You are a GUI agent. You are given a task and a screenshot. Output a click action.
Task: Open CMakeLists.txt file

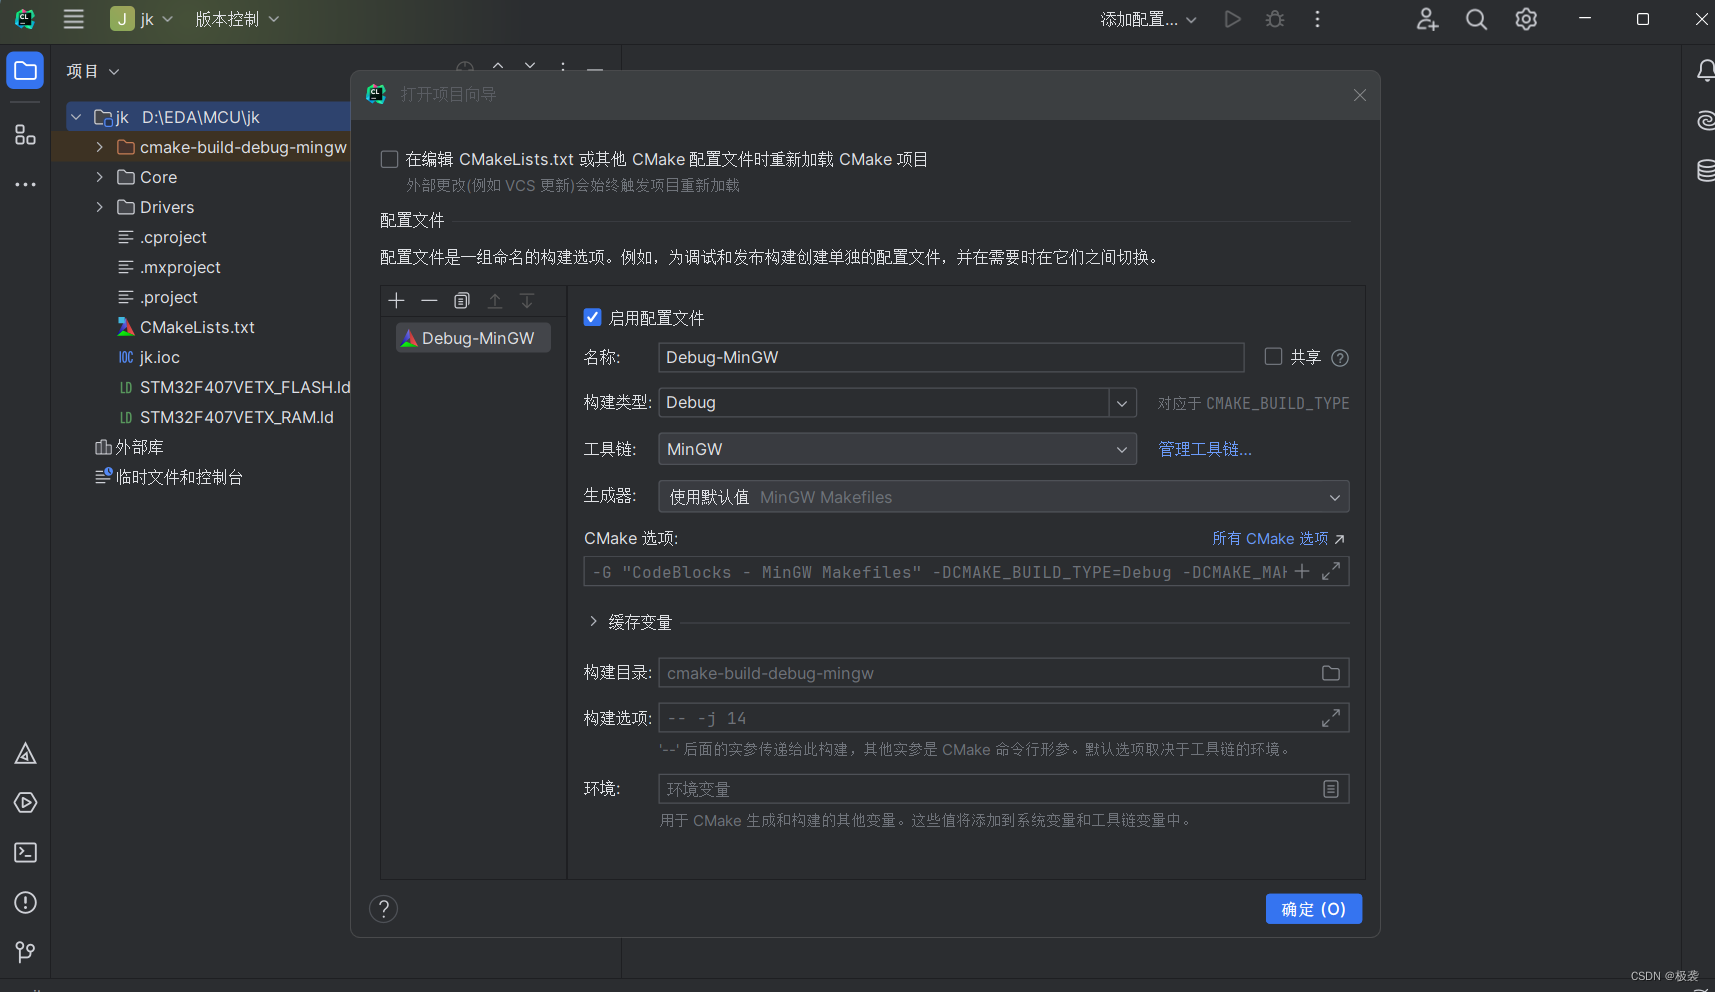click(x=197, y=327)
